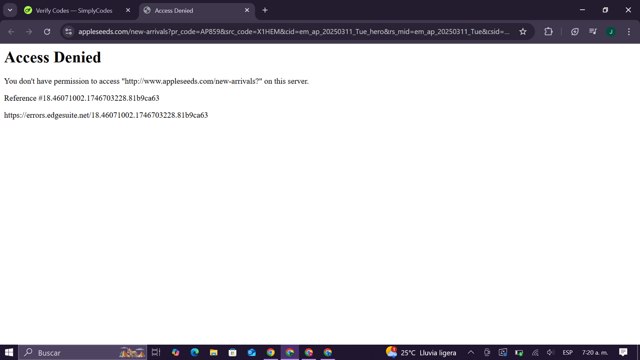Open the Chrome three-dot menu

629,31
